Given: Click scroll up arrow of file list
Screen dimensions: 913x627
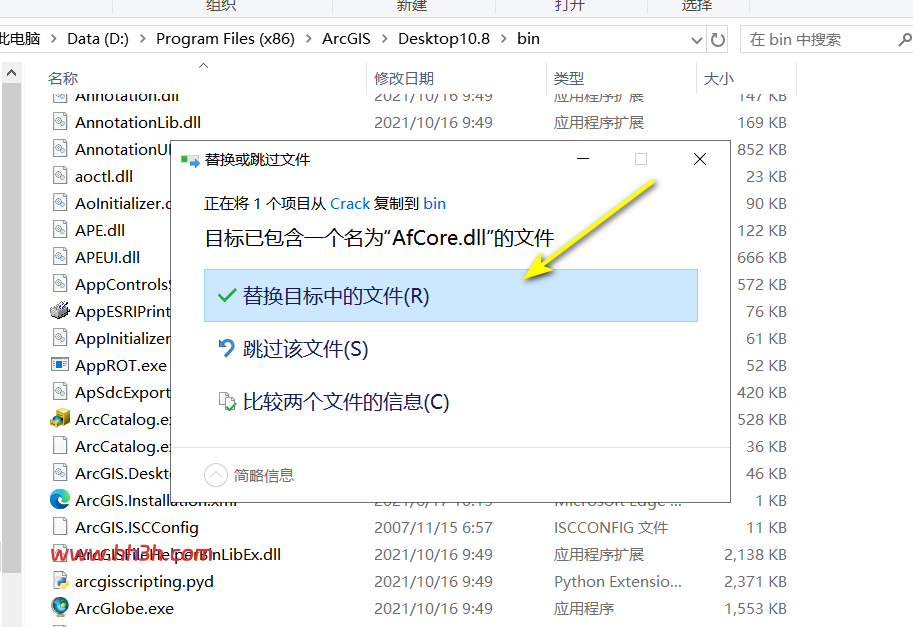Looking at the screenshot, I should (11, 73).
